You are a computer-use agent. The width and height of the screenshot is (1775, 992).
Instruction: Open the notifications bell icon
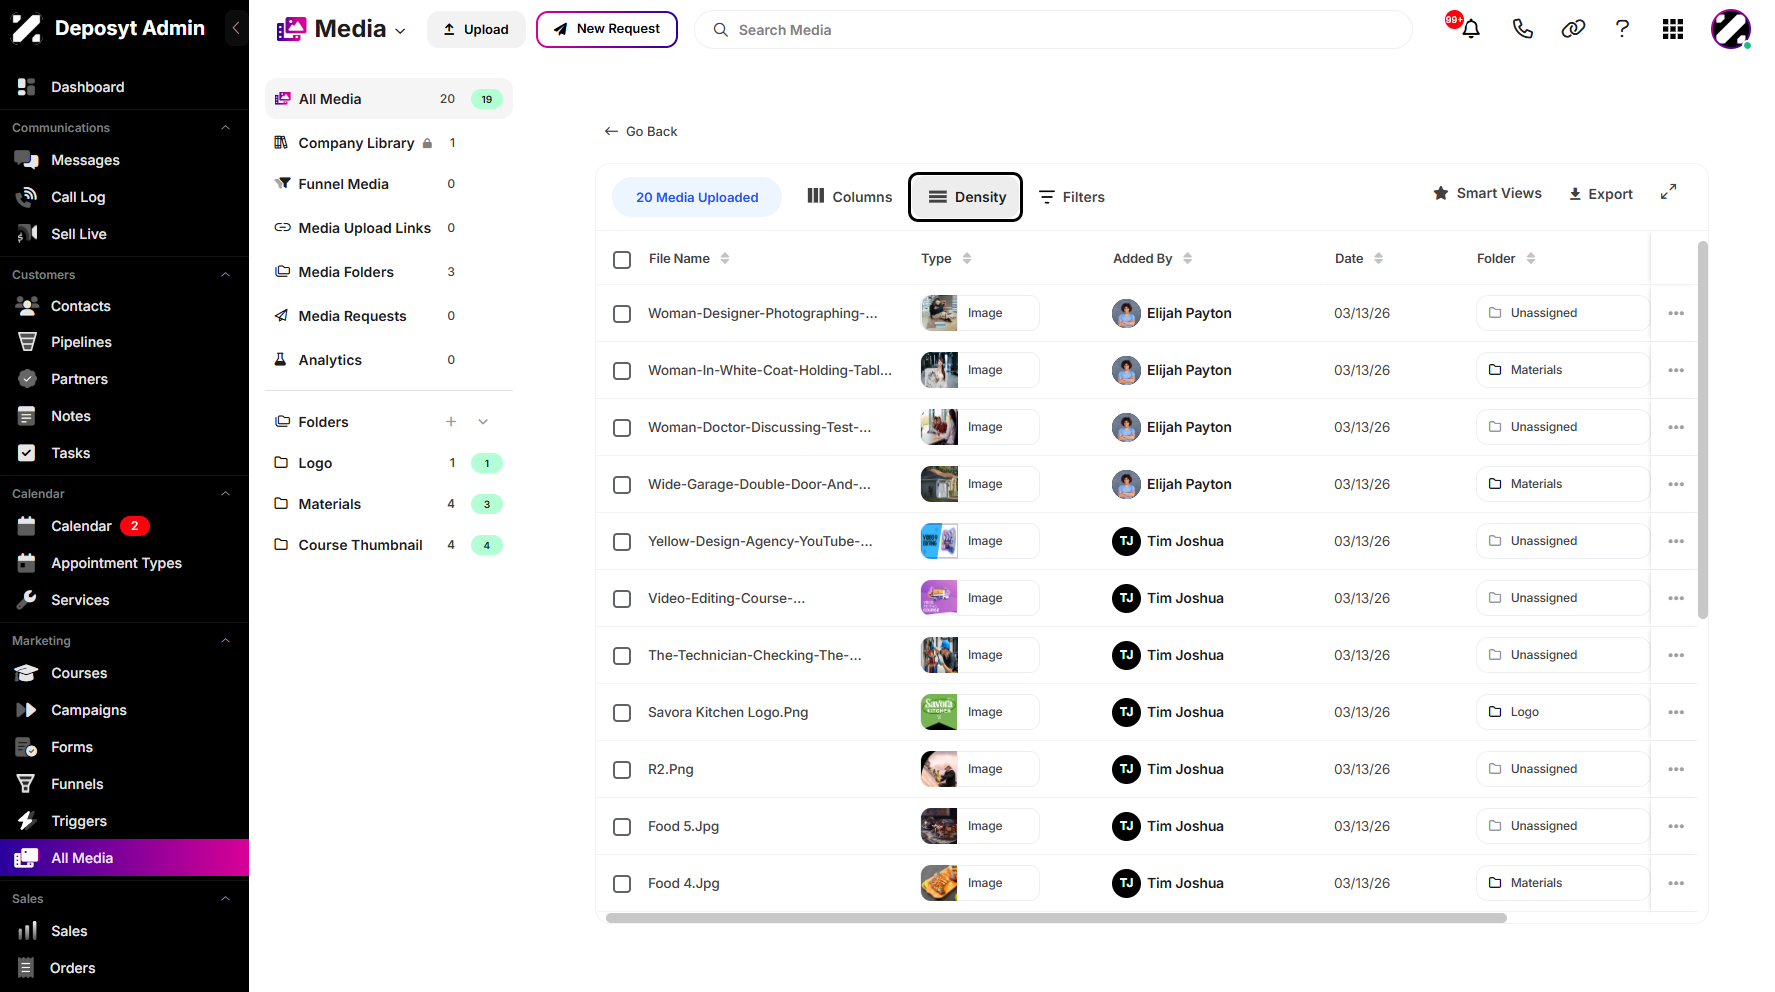tap(1470, 29)
